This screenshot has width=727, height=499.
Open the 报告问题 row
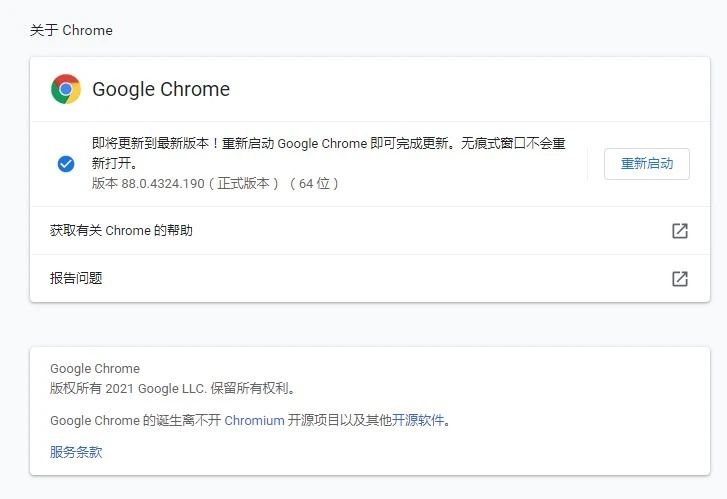(370, 278)
